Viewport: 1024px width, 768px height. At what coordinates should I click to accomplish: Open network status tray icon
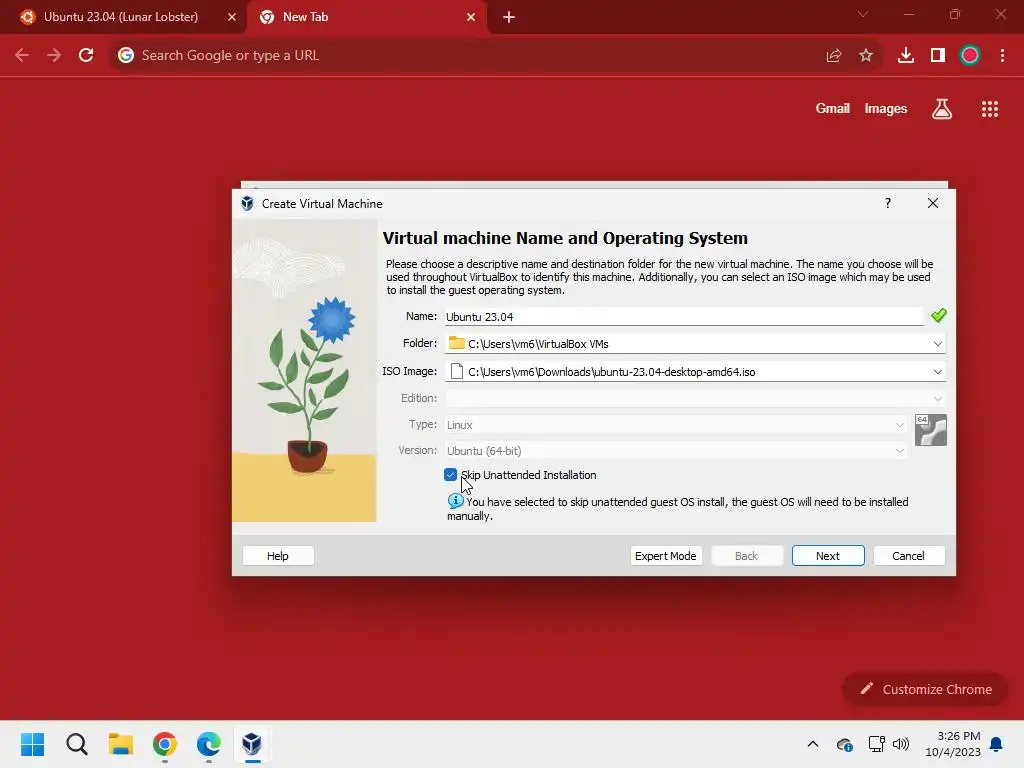pos(876,744)
